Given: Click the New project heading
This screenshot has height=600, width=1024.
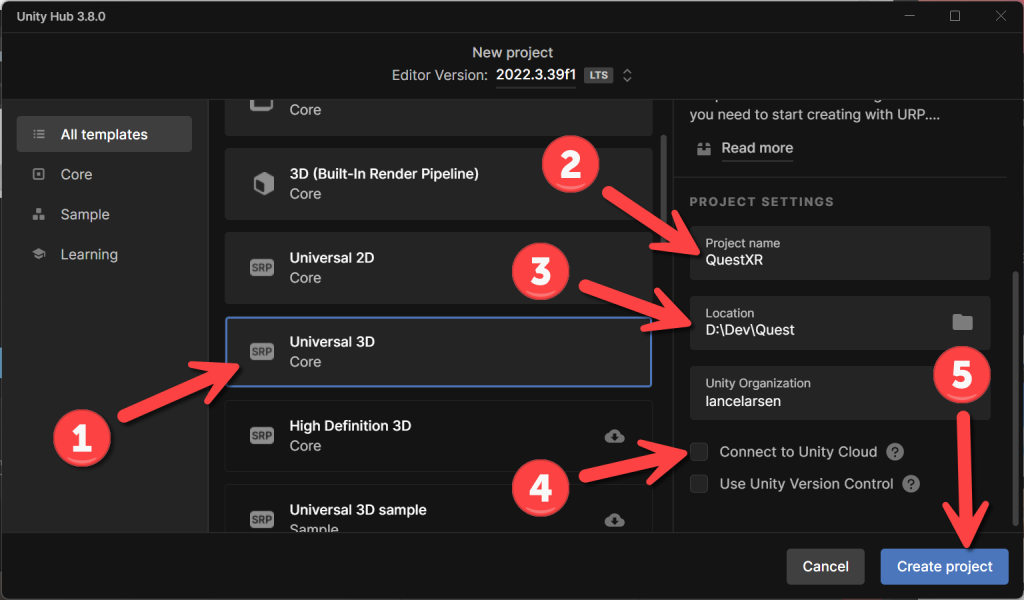Looking at the screenshot, I should [513, 52].
